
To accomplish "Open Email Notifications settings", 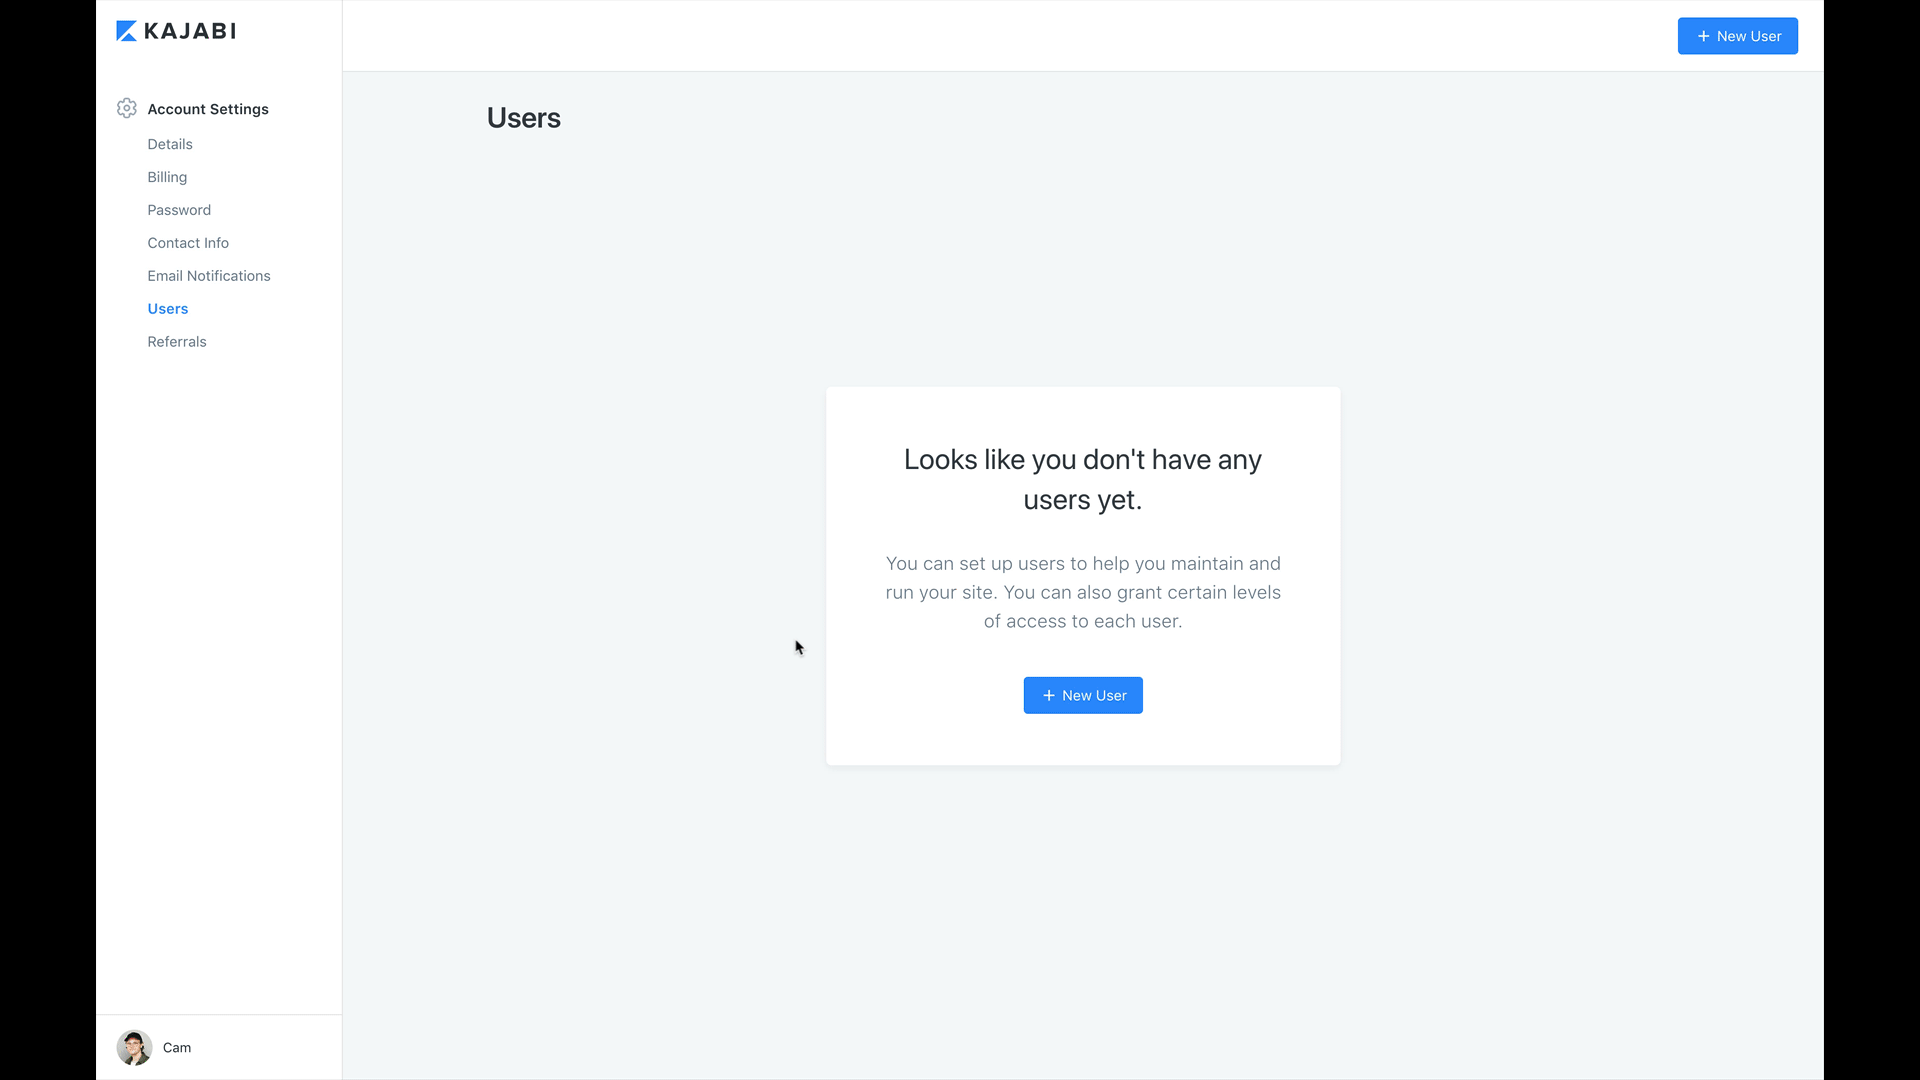I will coord(209,276).
